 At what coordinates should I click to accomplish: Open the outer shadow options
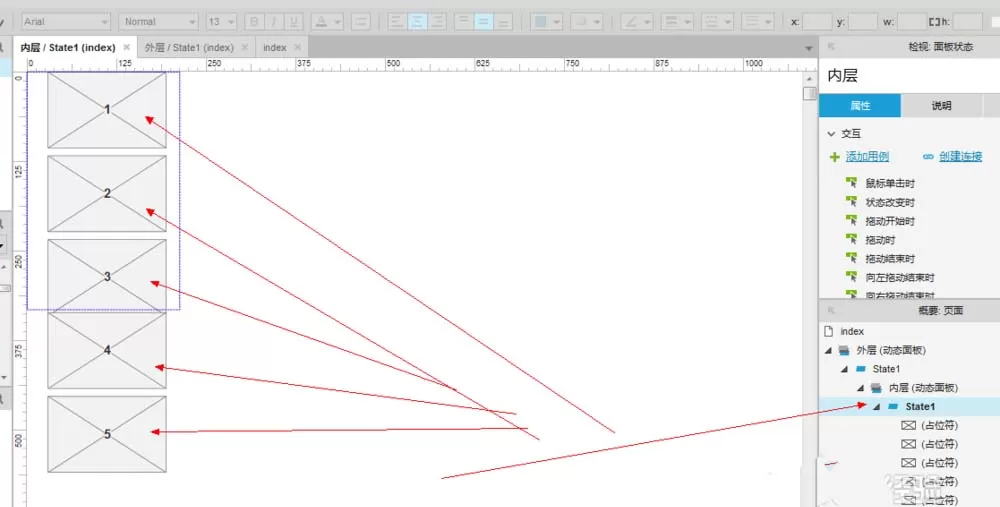click(x=586, y=22)
